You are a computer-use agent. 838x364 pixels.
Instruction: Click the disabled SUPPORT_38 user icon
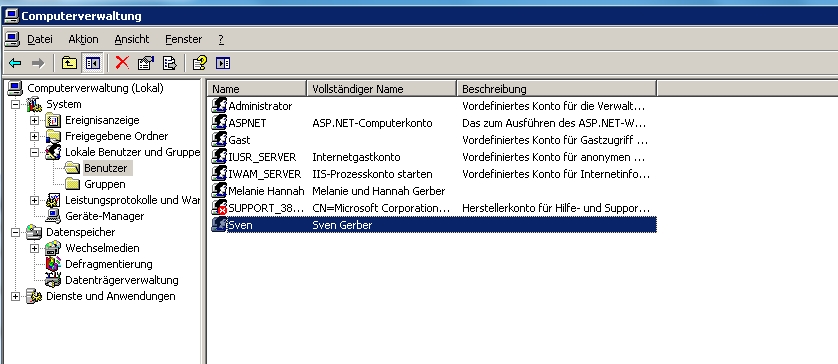coord(219,207)
